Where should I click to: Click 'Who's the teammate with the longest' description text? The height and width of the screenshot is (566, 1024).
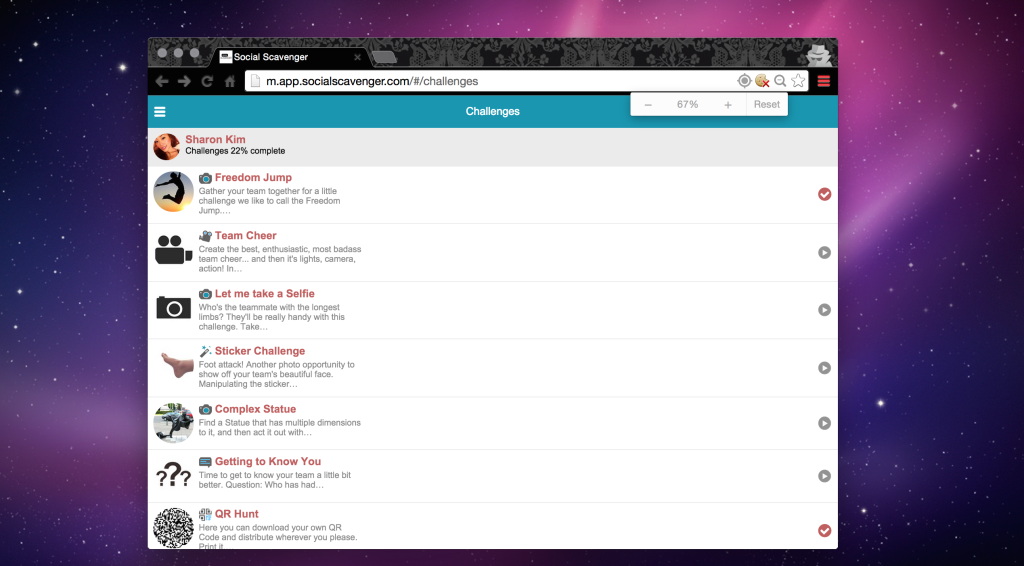coord(272,317)
